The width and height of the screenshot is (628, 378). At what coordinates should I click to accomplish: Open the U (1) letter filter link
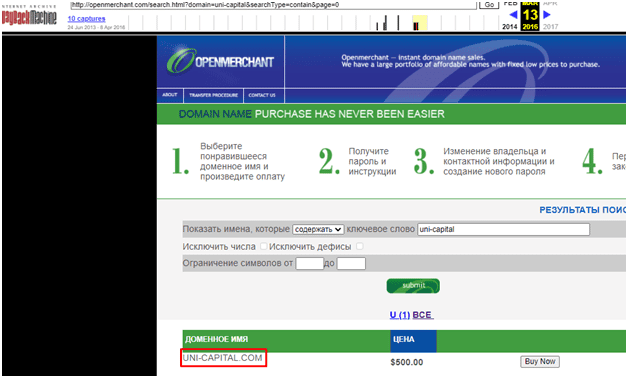400,315
